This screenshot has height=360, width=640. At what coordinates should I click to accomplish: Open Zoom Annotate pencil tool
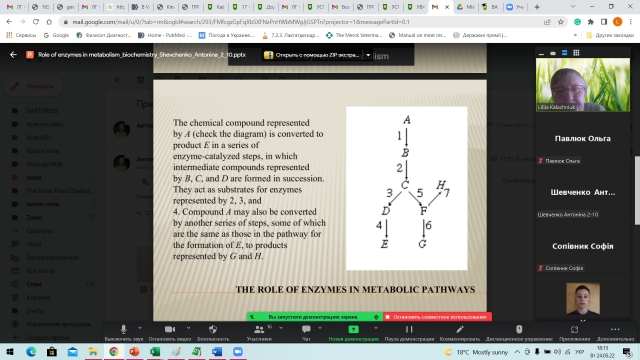pyautogui.click(x=460, y=332)
